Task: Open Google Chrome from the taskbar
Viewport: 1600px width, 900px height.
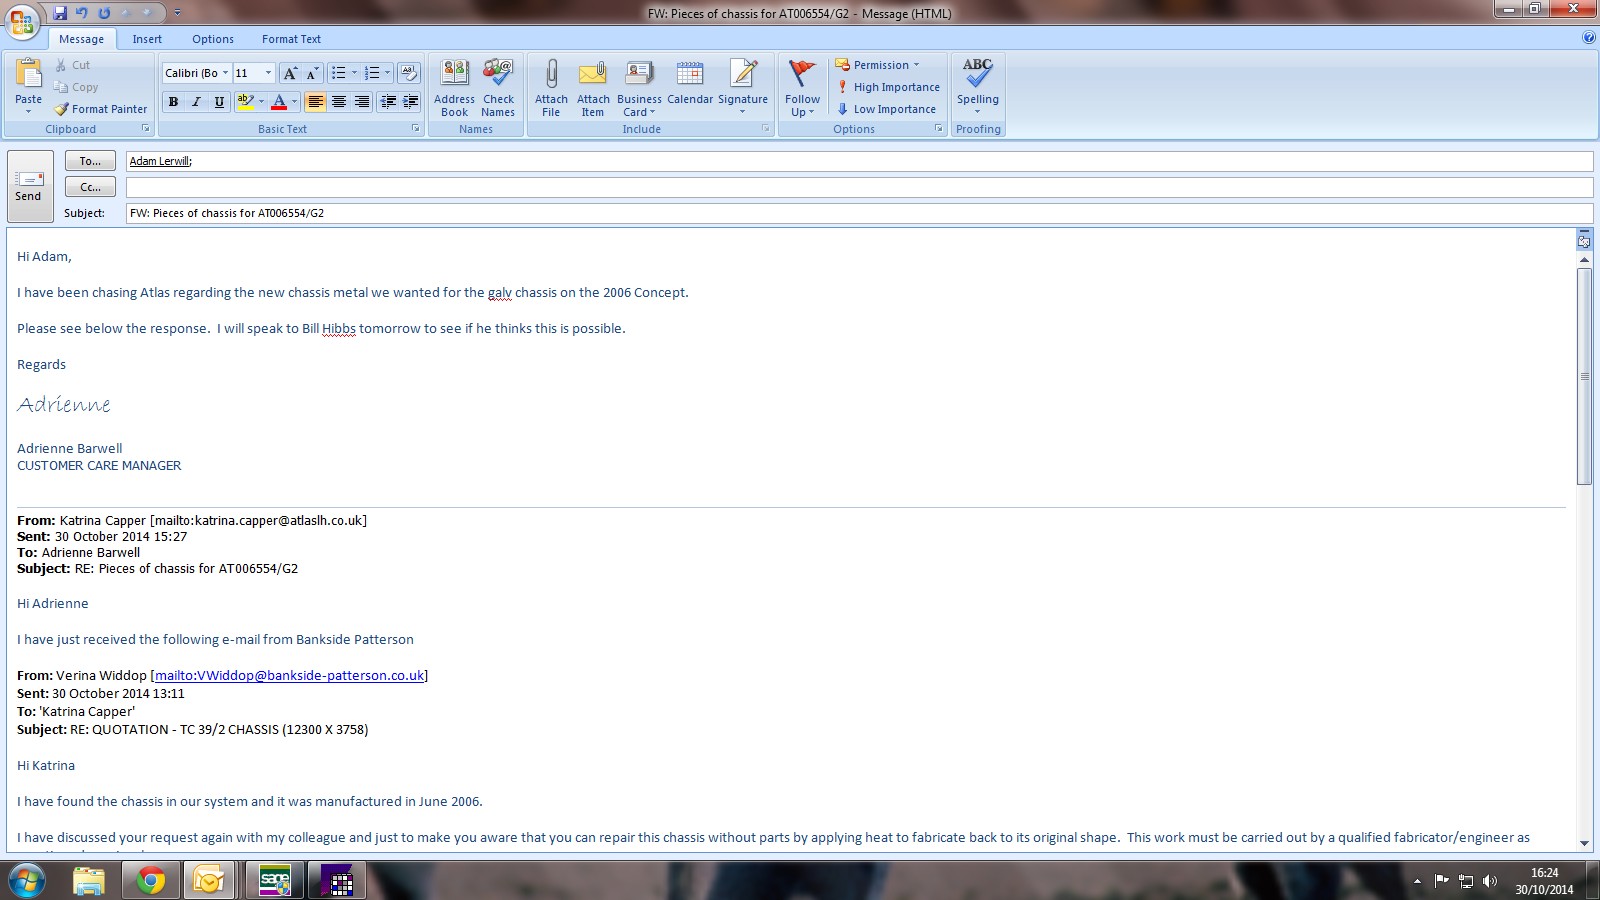Action: pyautogui.click(x=150, y=881)
